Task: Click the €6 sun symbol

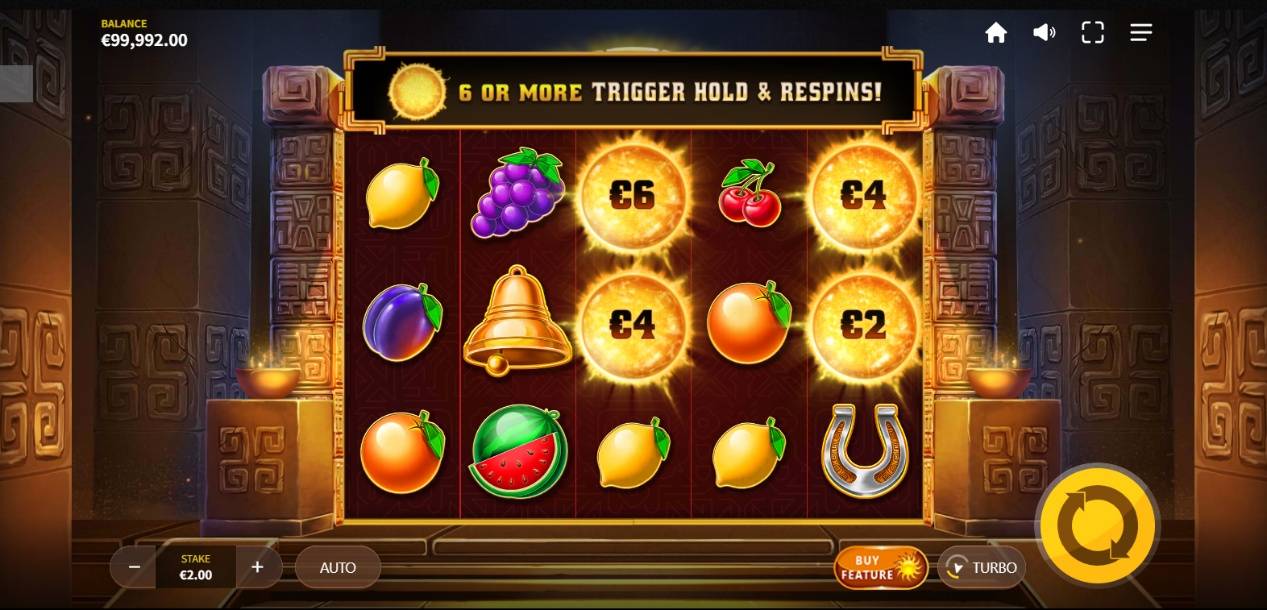Action: [633, 195]
